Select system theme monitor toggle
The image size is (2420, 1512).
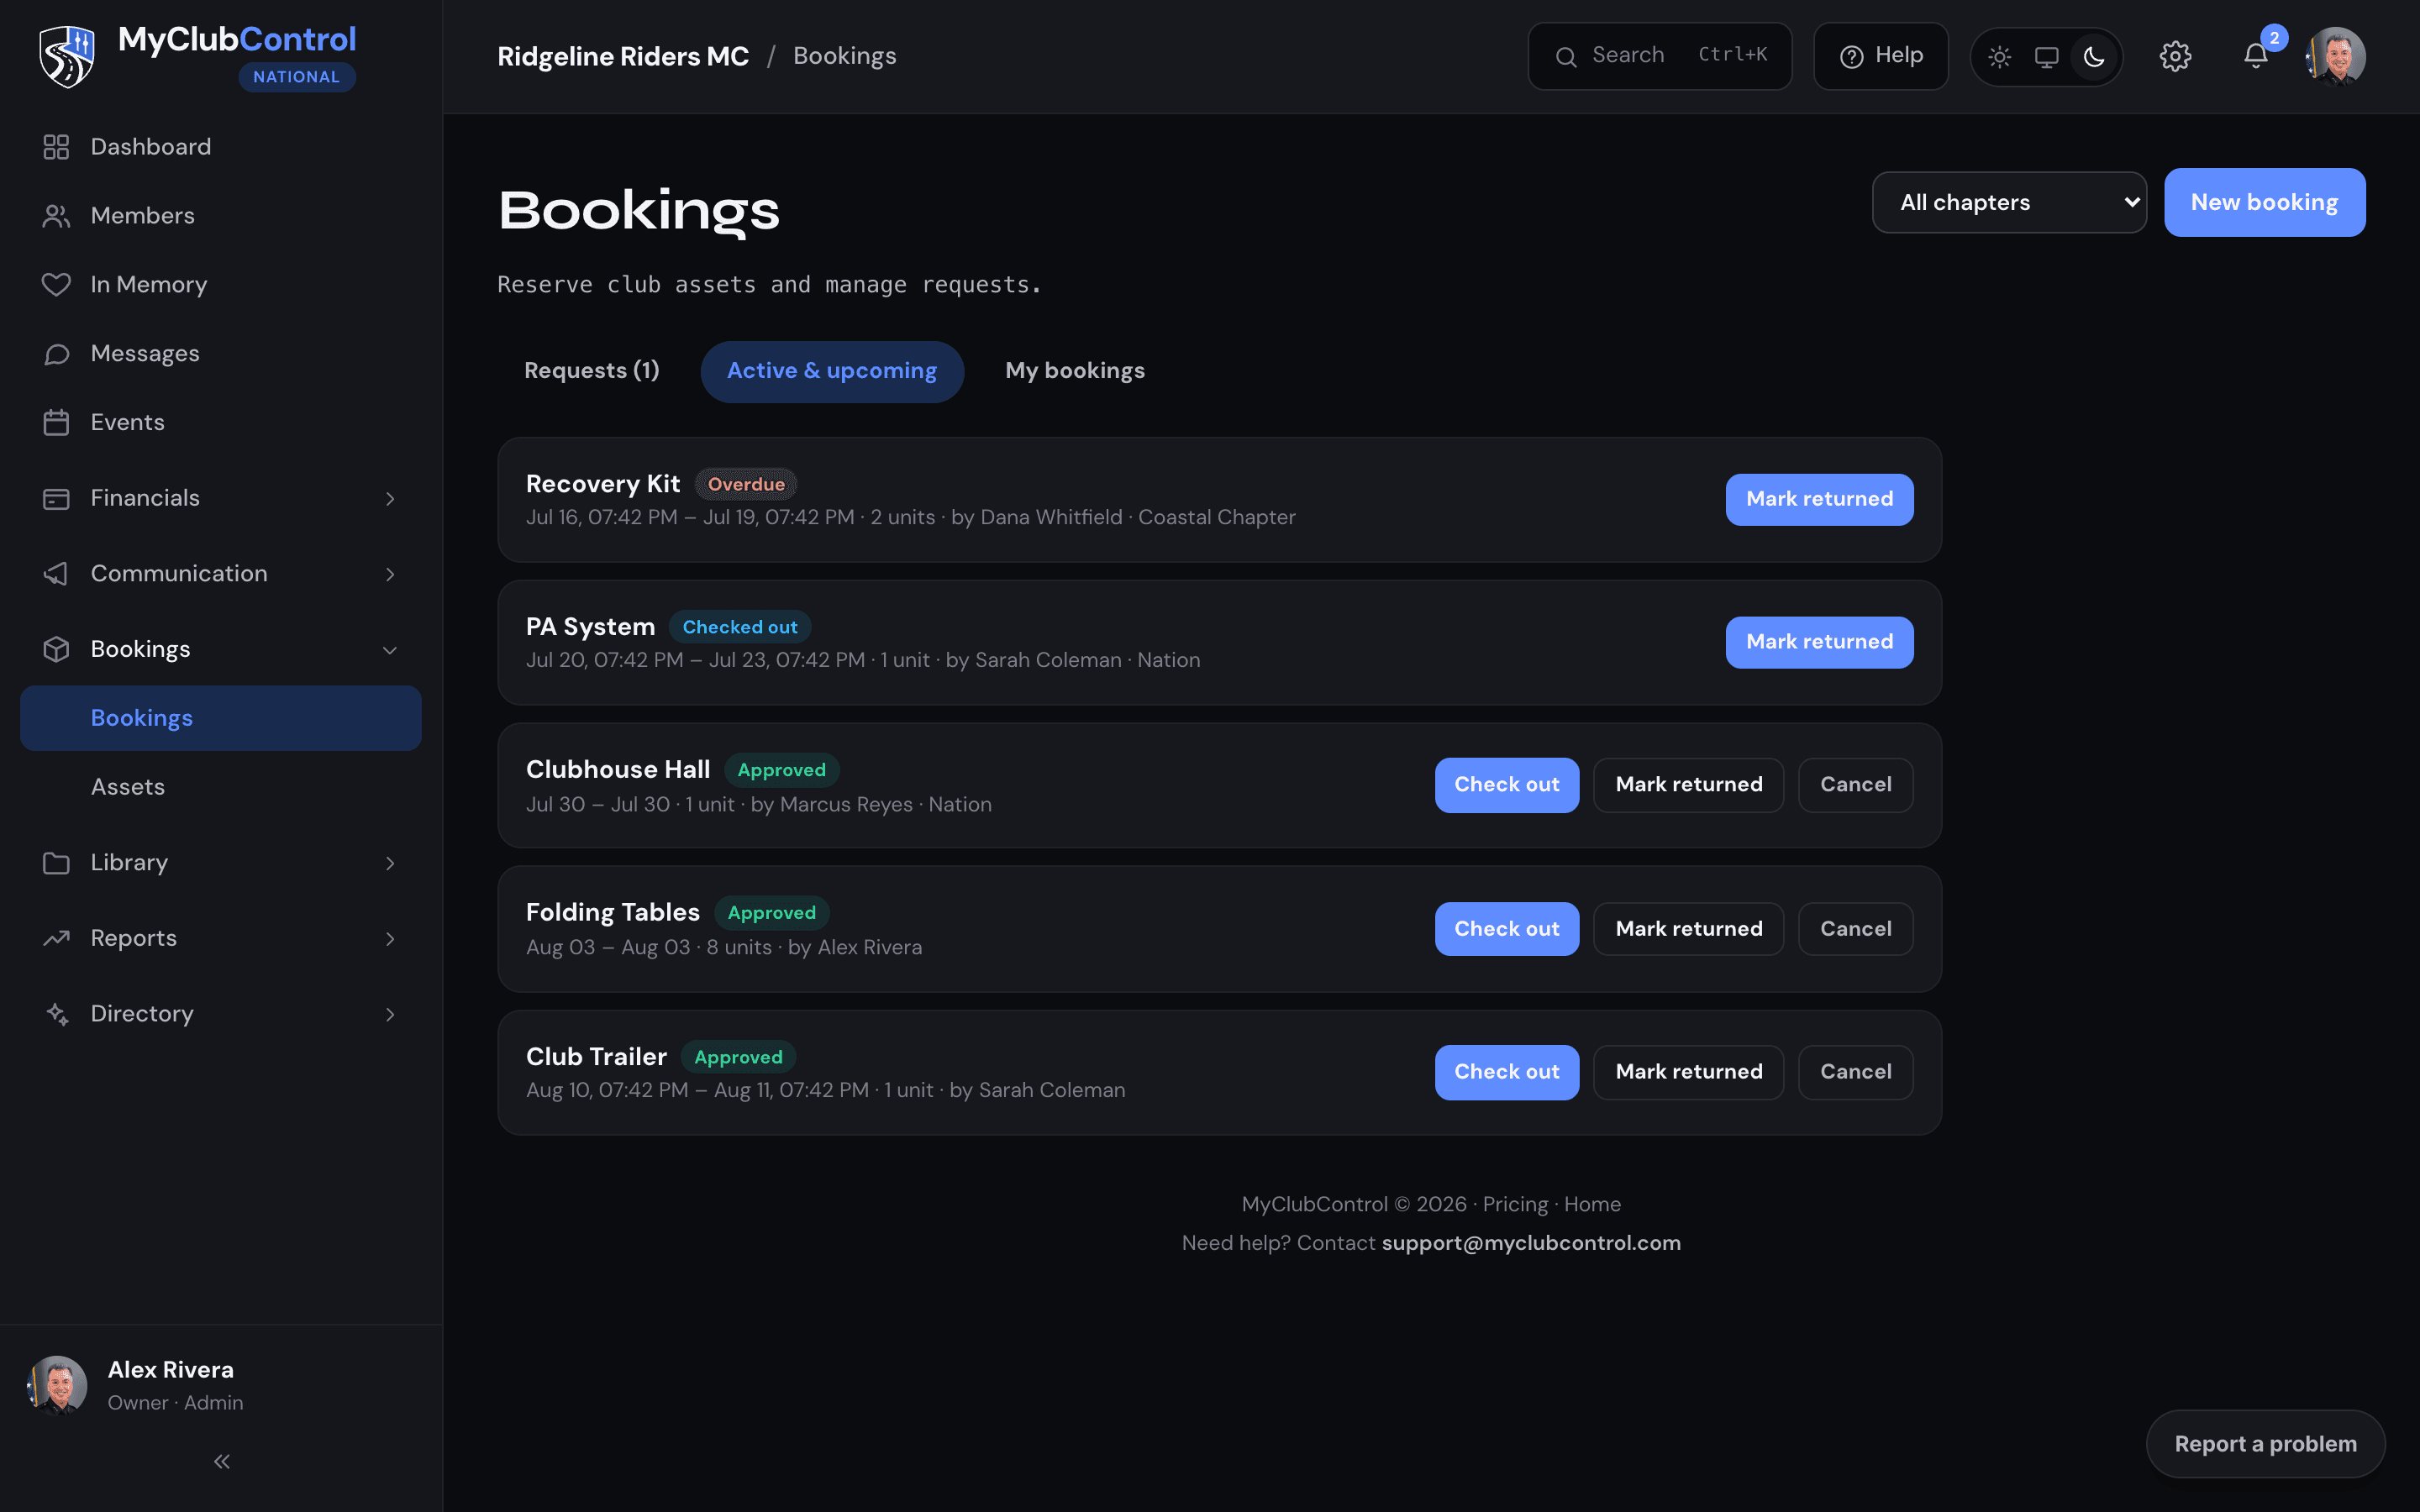[2046, 57]
